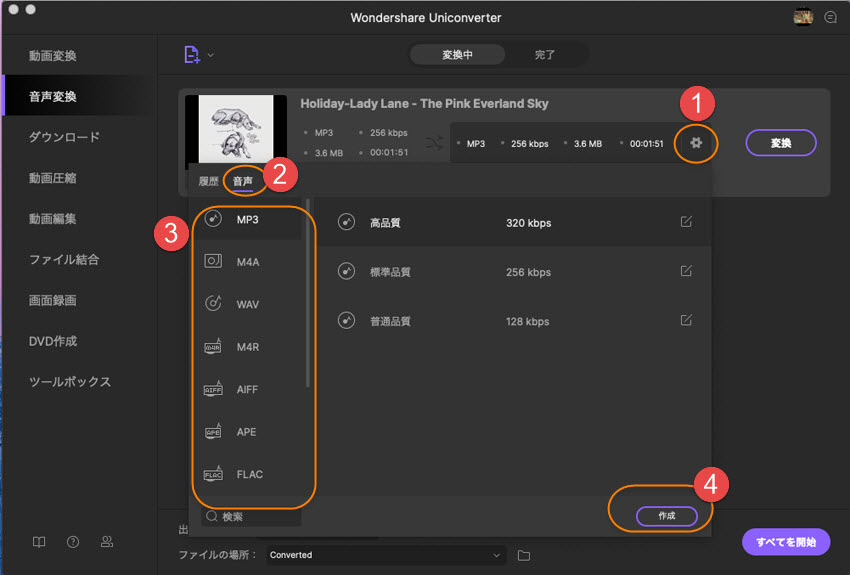Click the WAV format icon
This screenshot has width=850, height=575.
(213, 303)
